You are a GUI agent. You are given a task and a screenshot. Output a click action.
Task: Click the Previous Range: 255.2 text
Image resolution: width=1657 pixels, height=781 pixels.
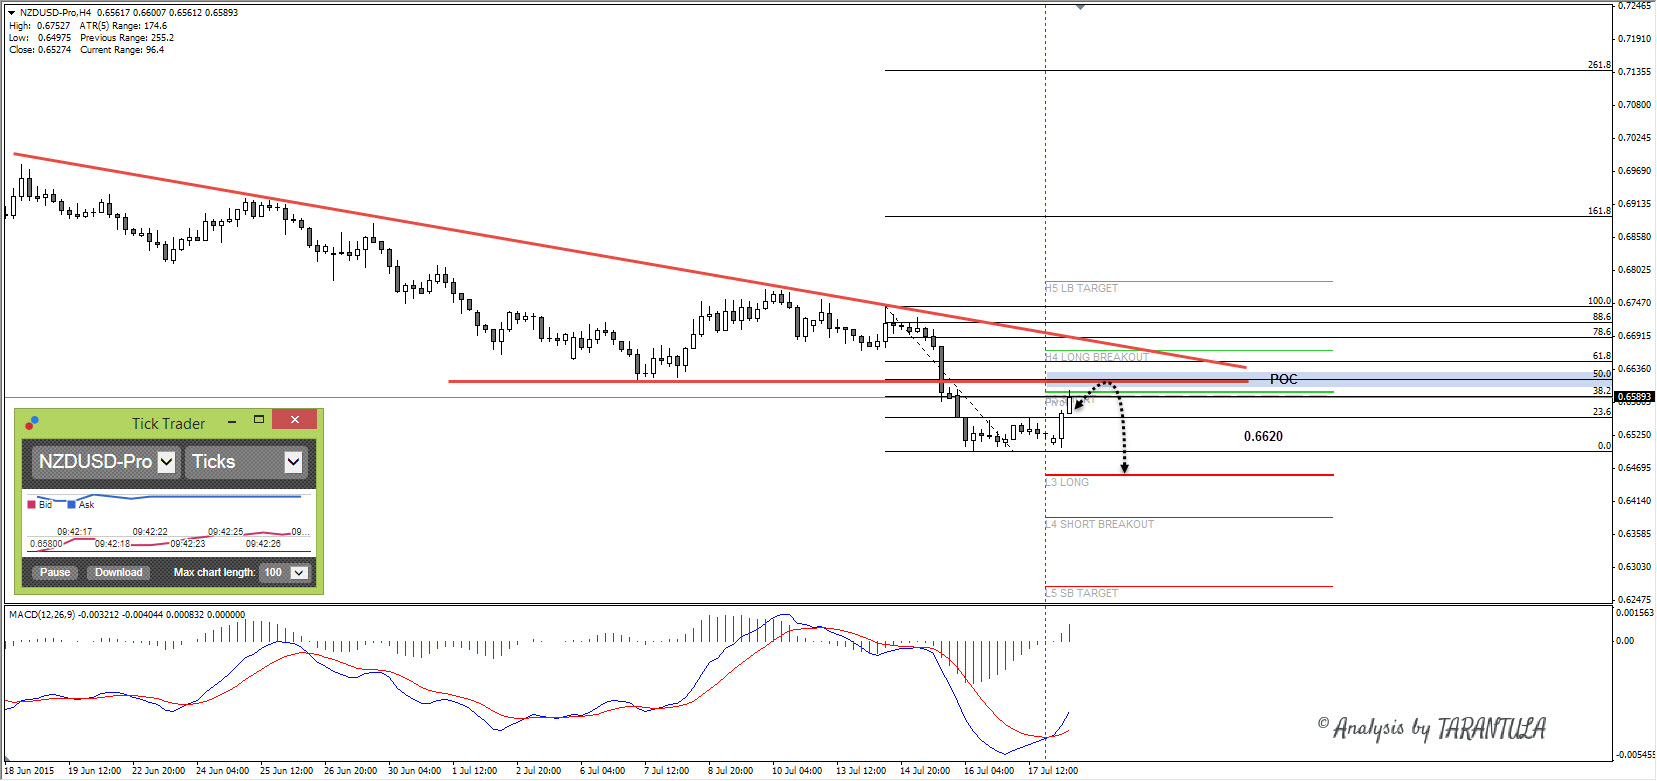(x=127, y=38)
